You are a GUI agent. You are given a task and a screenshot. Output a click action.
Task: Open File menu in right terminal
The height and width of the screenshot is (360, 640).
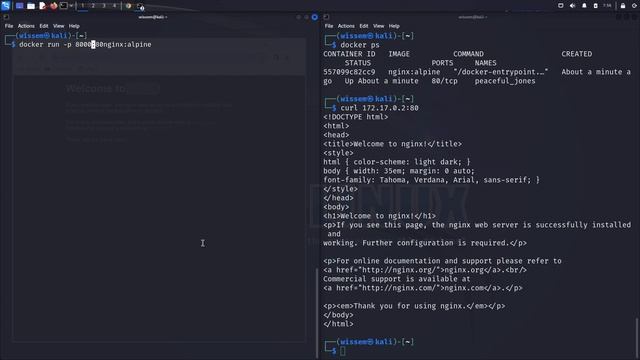pos(329,26)
